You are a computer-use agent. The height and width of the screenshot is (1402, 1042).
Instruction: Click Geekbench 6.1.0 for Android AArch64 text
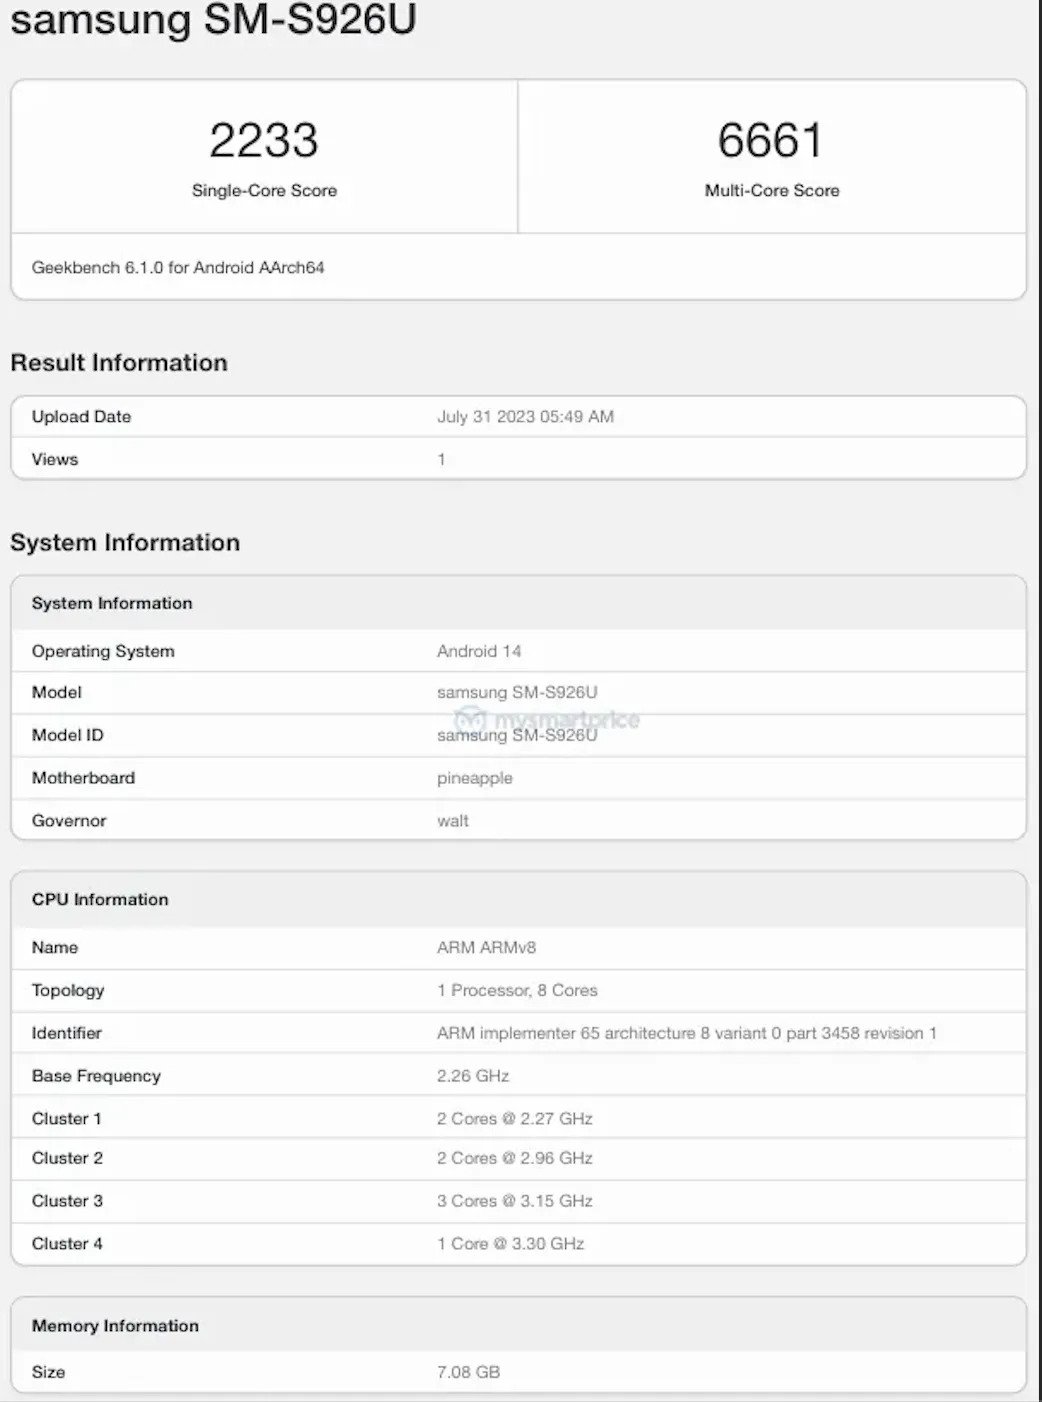pos(178,267)
